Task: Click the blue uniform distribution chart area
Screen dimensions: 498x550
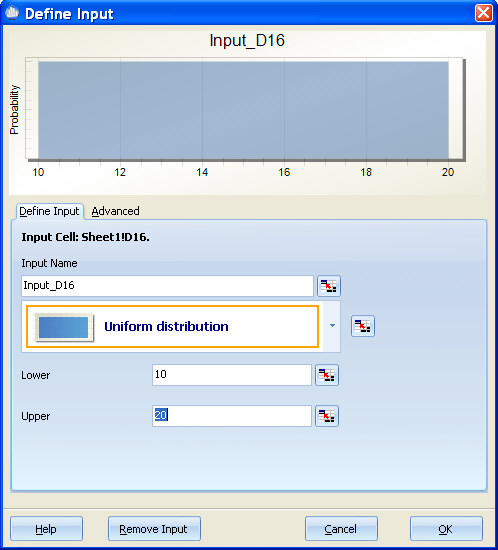Action: [243, 110]
